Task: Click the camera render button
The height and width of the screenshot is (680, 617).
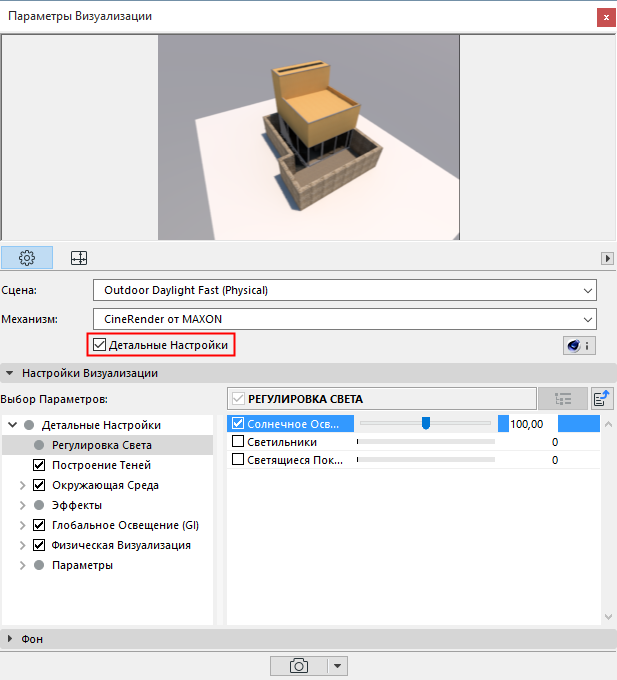Action: point(299,666)
